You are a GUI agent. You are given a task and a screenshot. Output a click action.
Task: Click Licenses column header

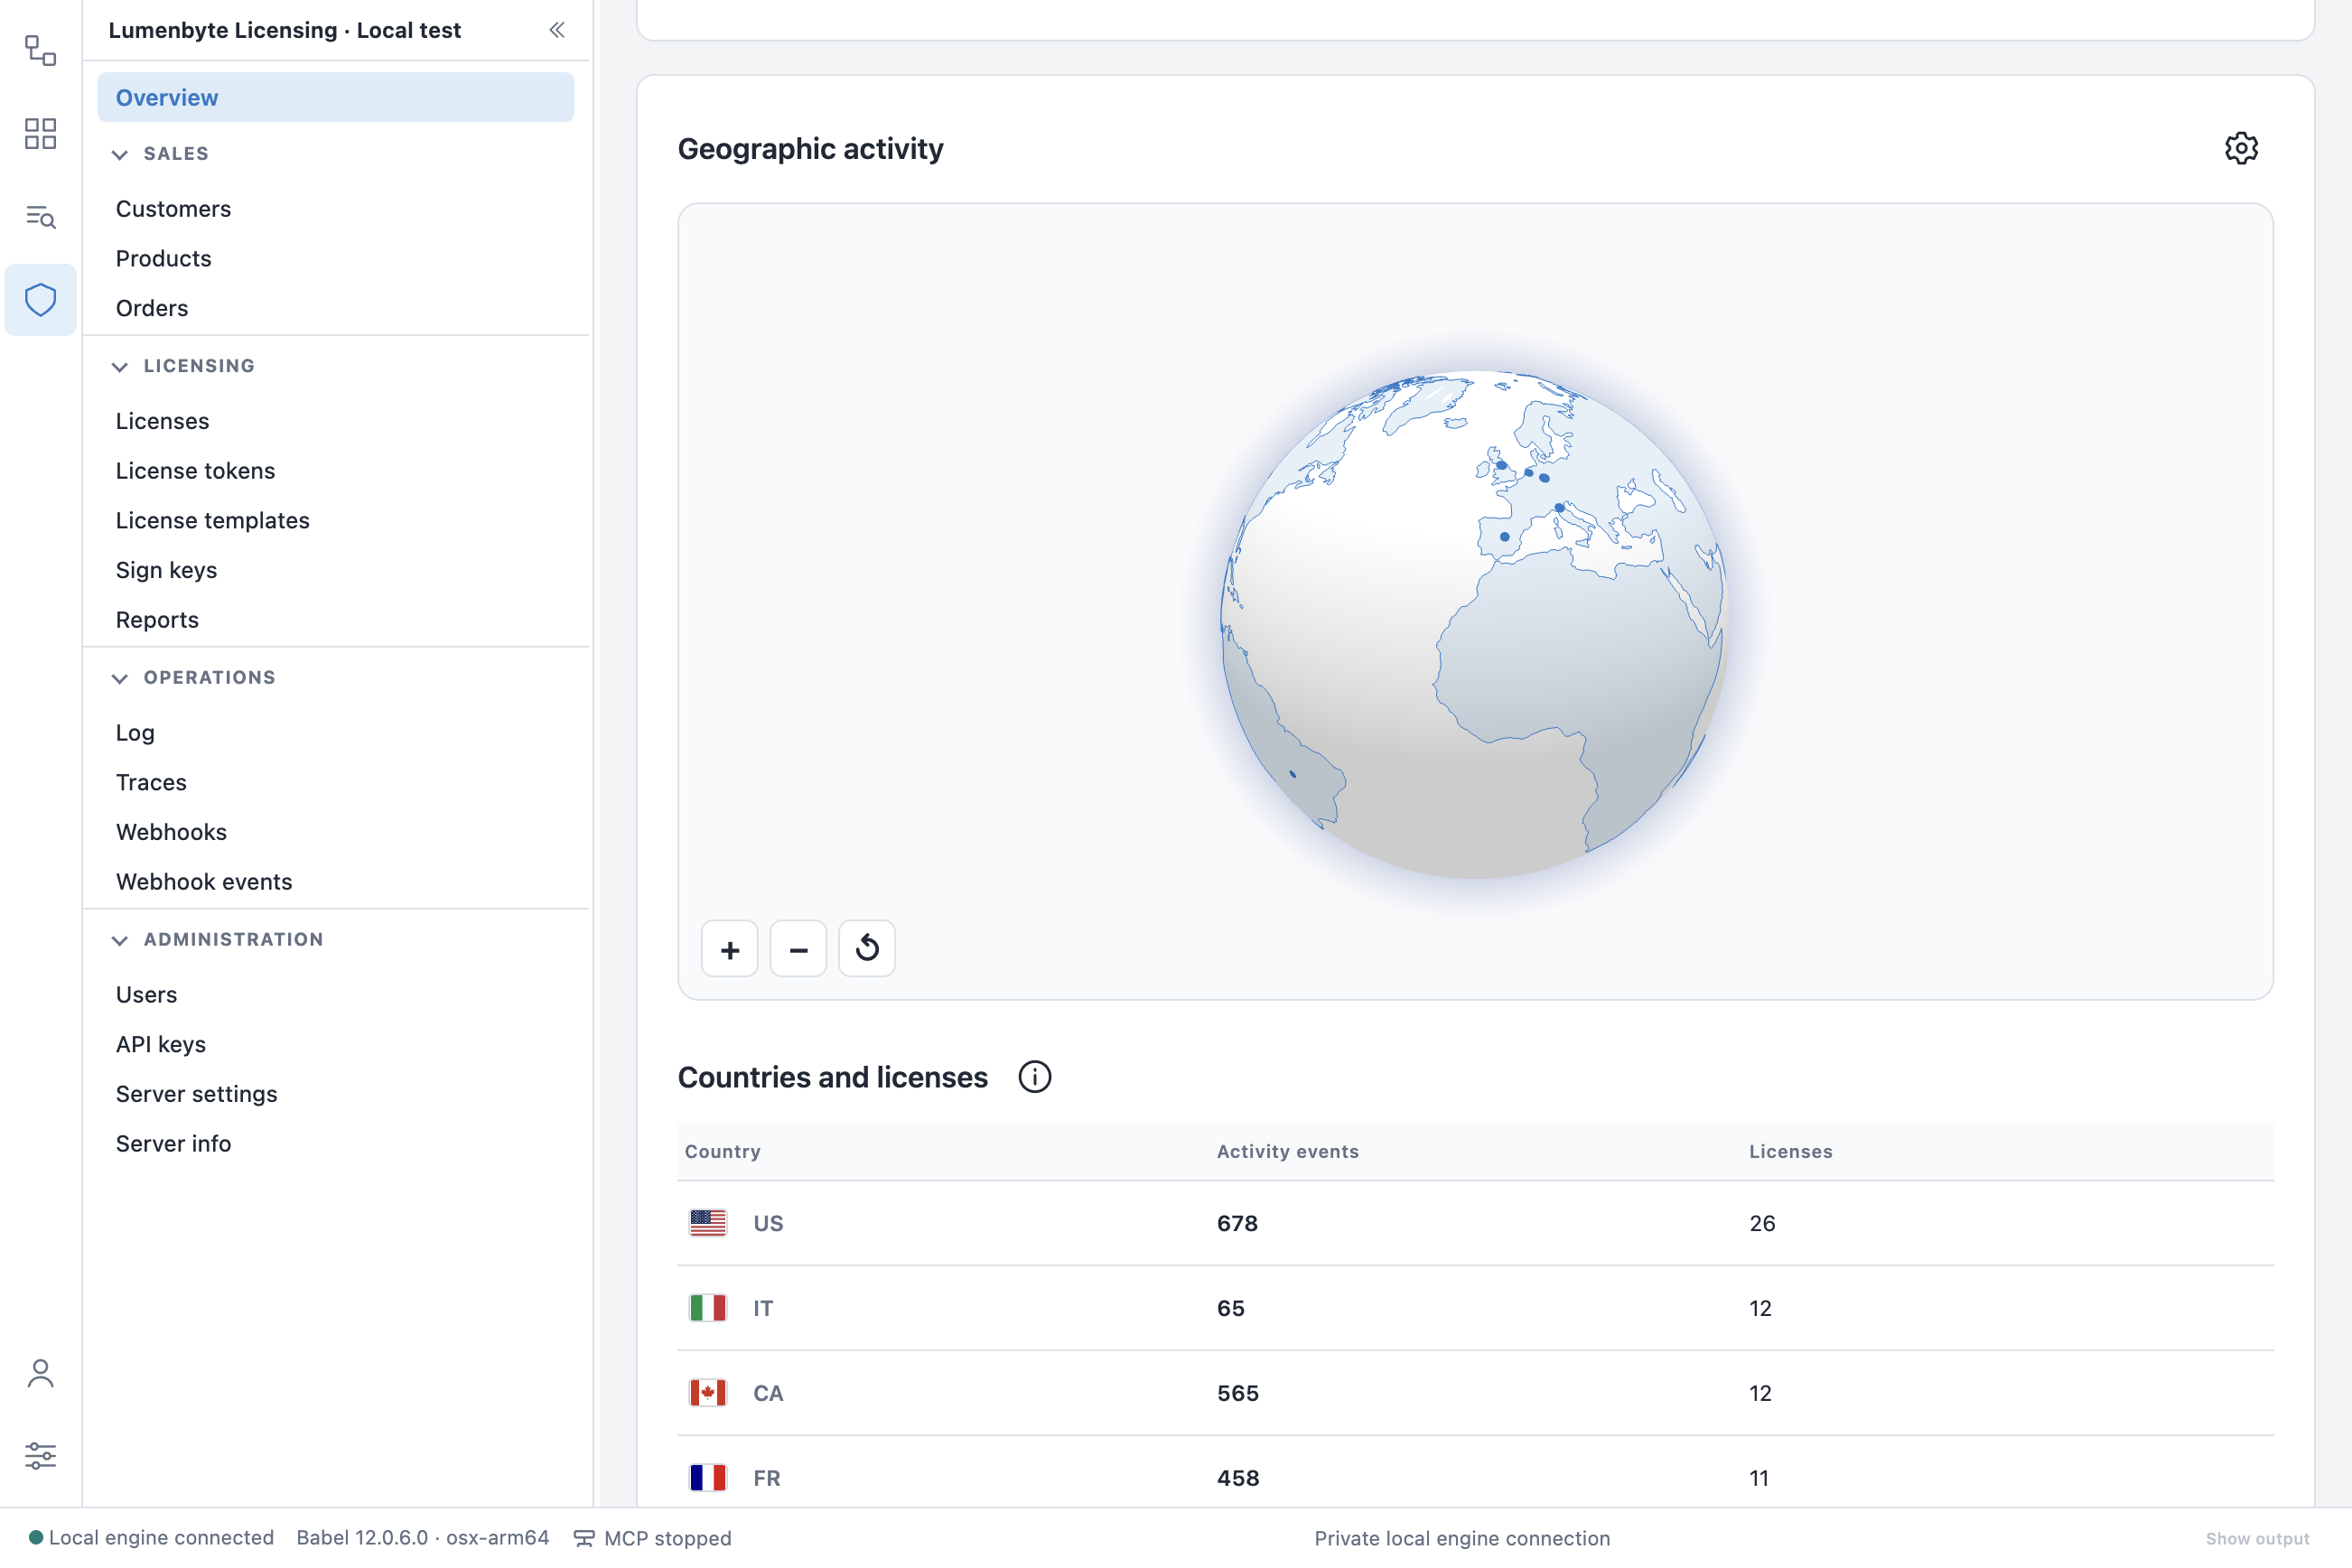[1790, 1151]
